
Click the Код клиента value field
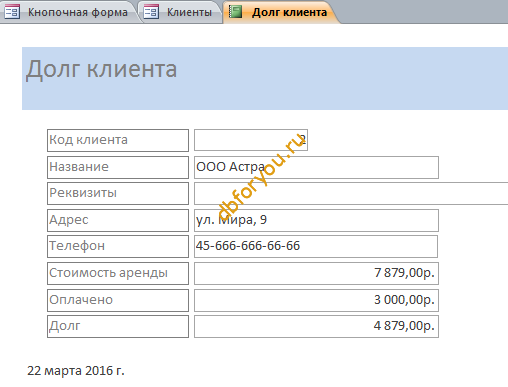[x=251, y=140]
